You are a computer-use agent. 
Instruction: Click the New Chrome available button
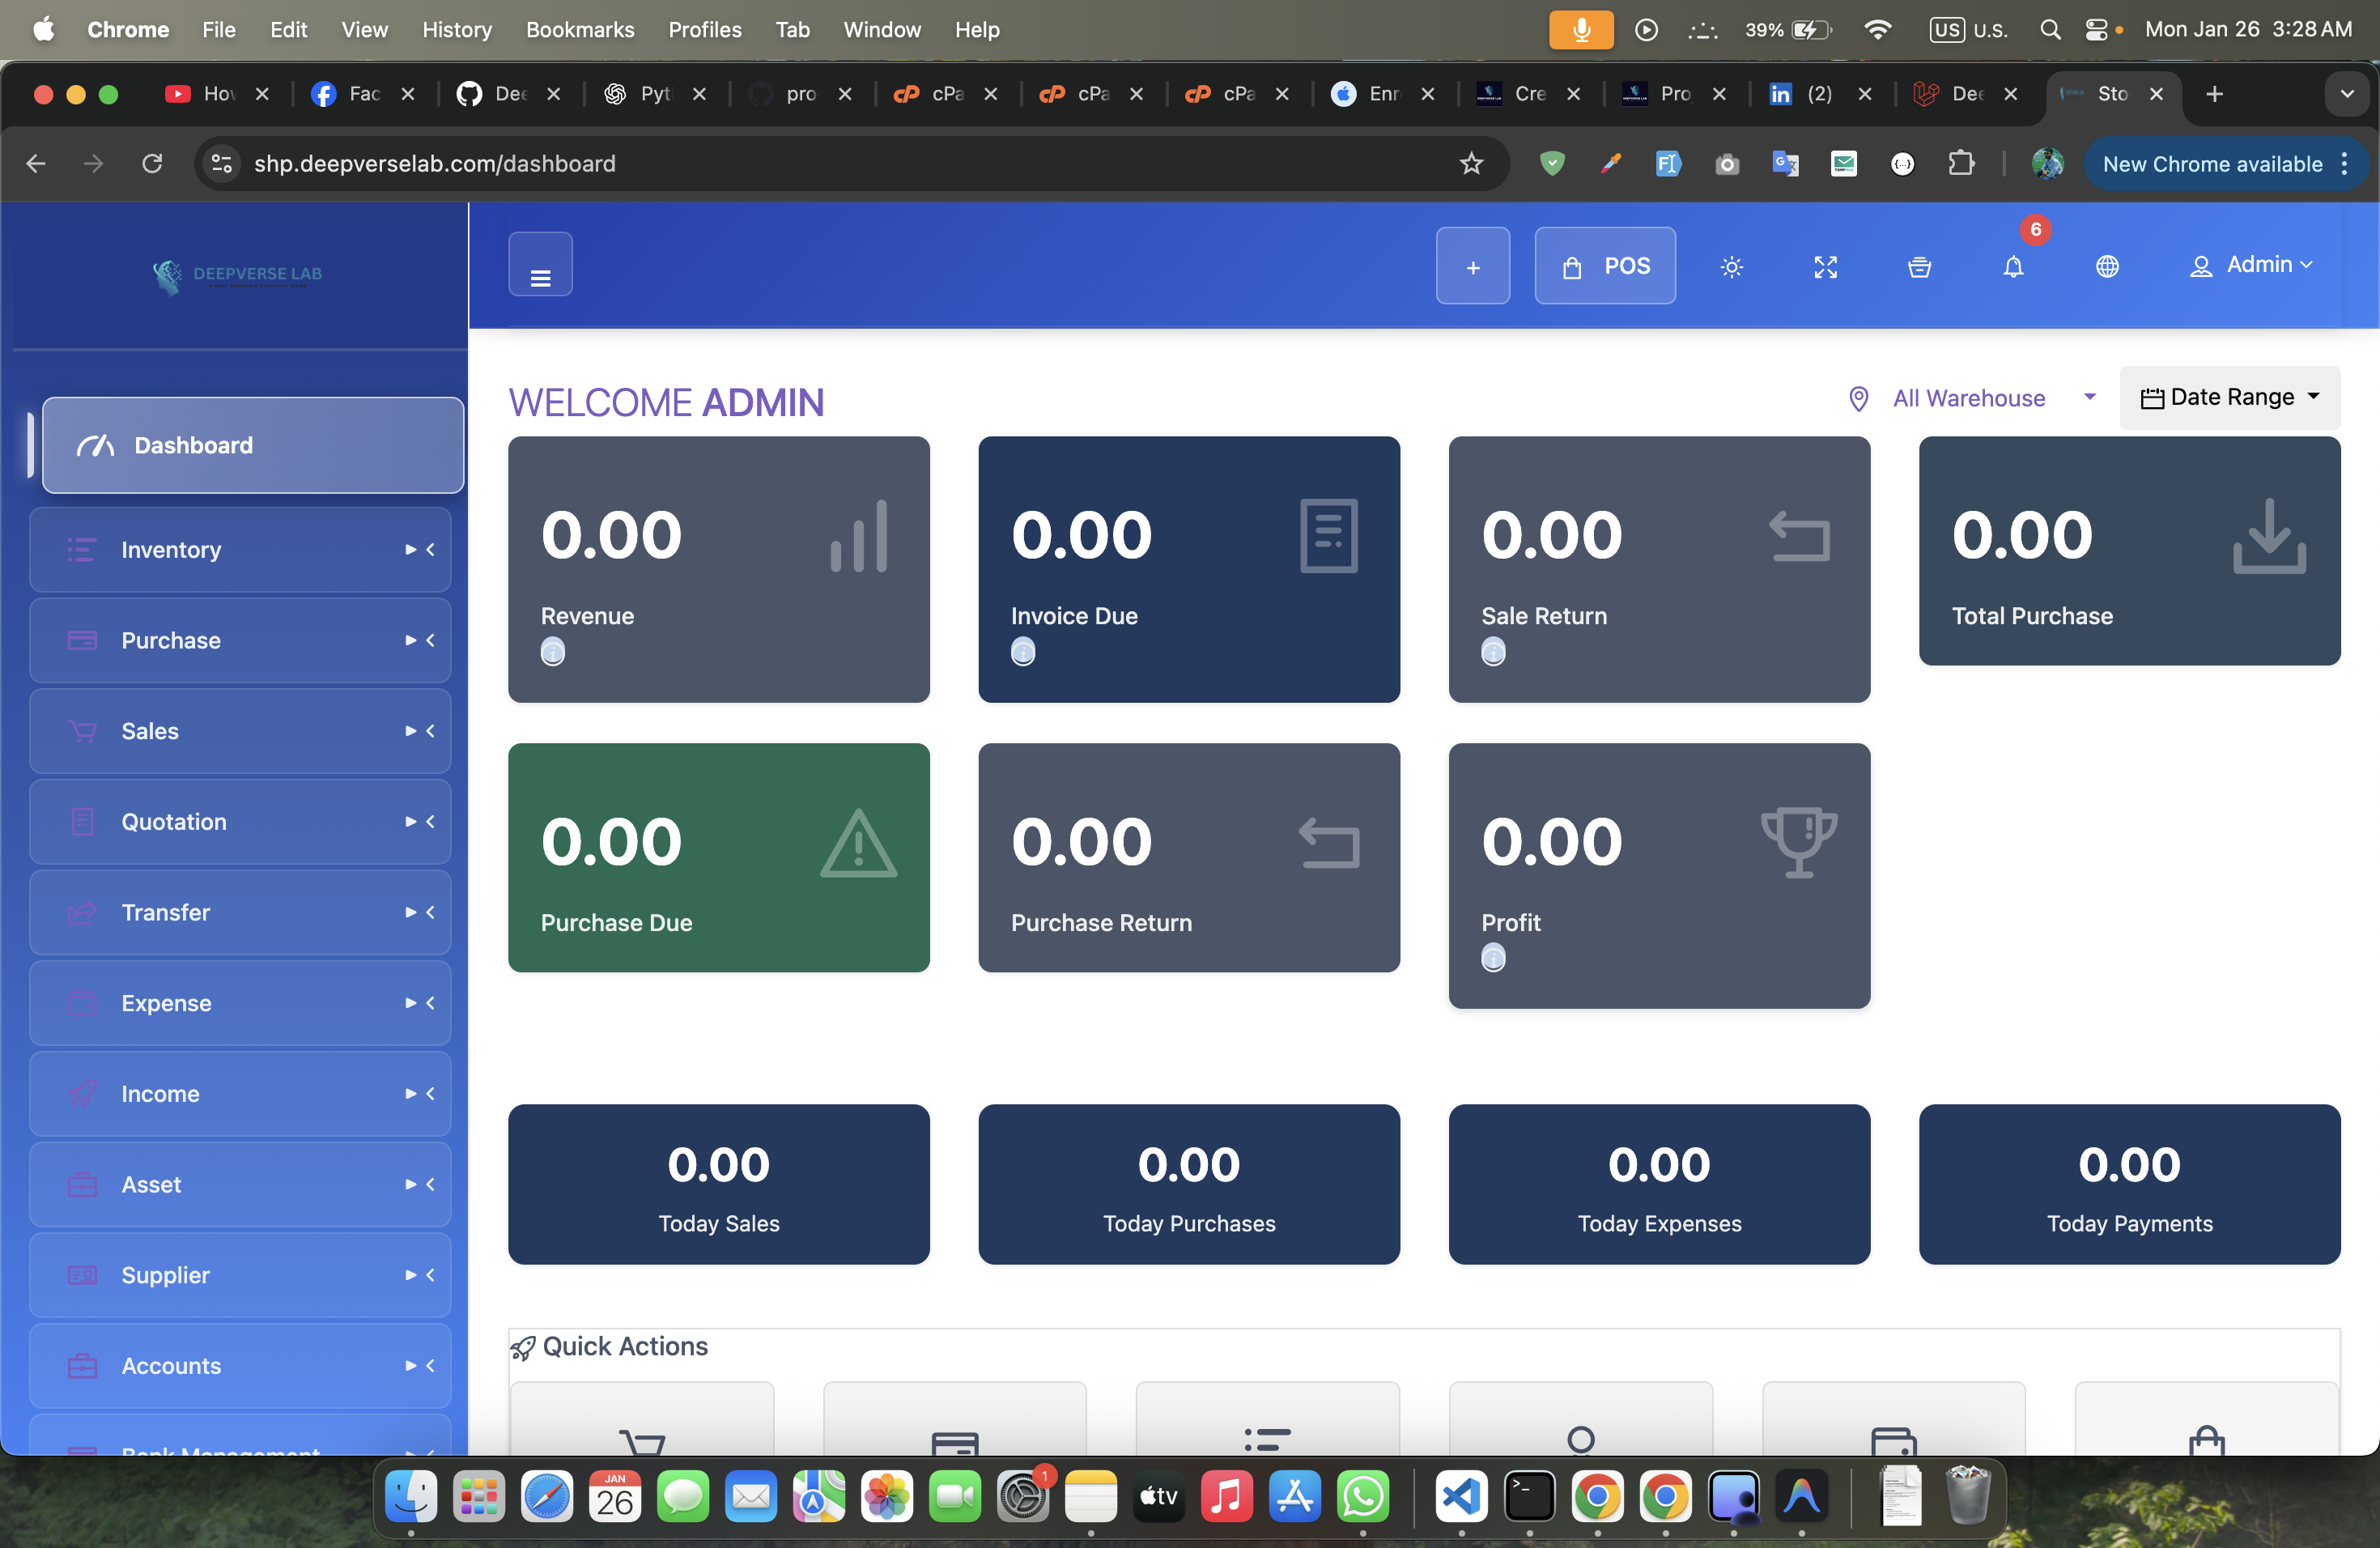(x=2212, y=164)
